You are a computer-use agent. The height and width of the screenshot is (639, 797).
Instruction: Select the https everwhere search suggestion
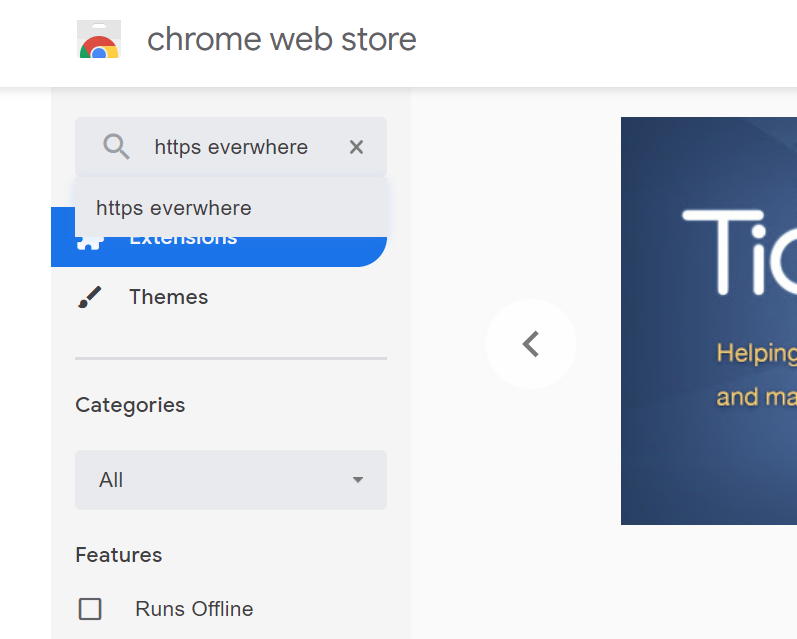(x=231, y=208)
